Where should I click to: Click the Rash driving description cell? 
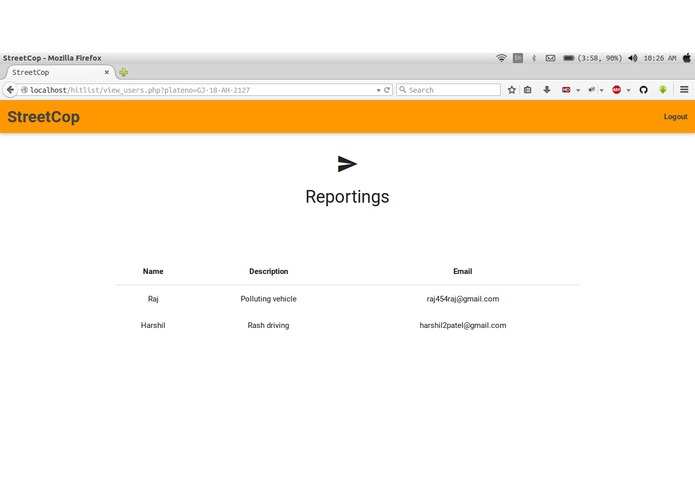(269, 325)
